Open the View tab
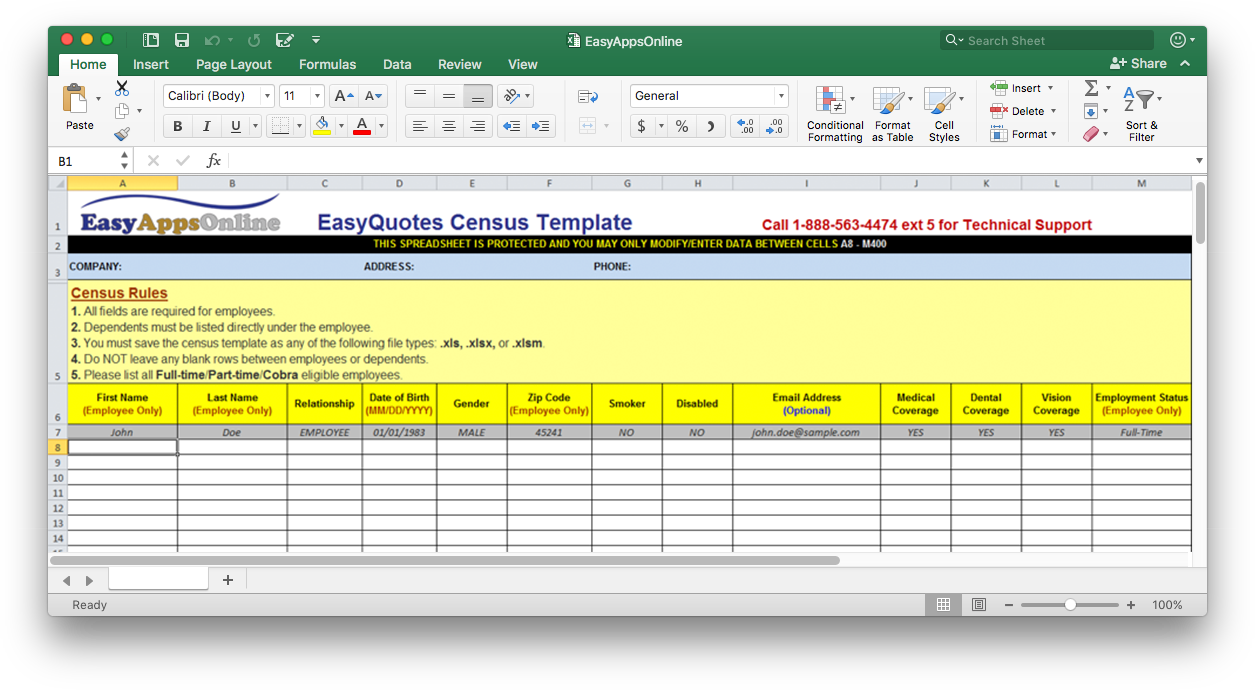 pyautogui.click(x=523, y=64)
